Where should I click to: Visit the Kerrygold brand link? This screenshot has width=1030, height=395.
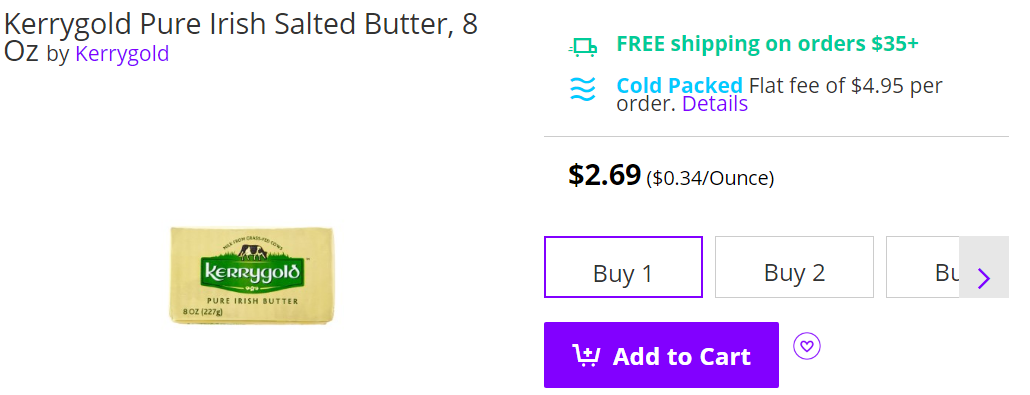click(x=122, y=53)
